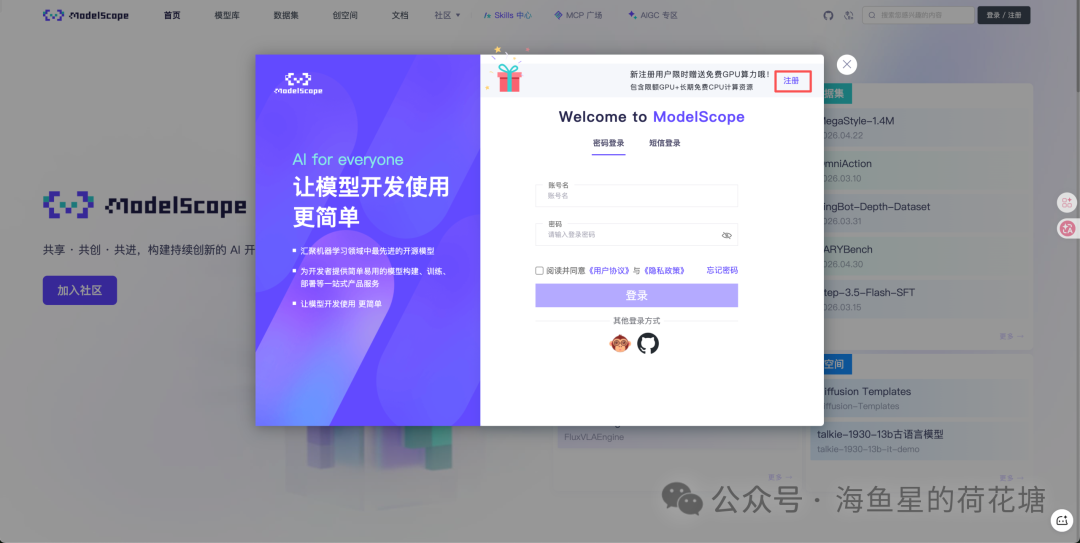The image size is (1080, 543).
Task: Click the 注册 register link in the banner
Action: 791,81
